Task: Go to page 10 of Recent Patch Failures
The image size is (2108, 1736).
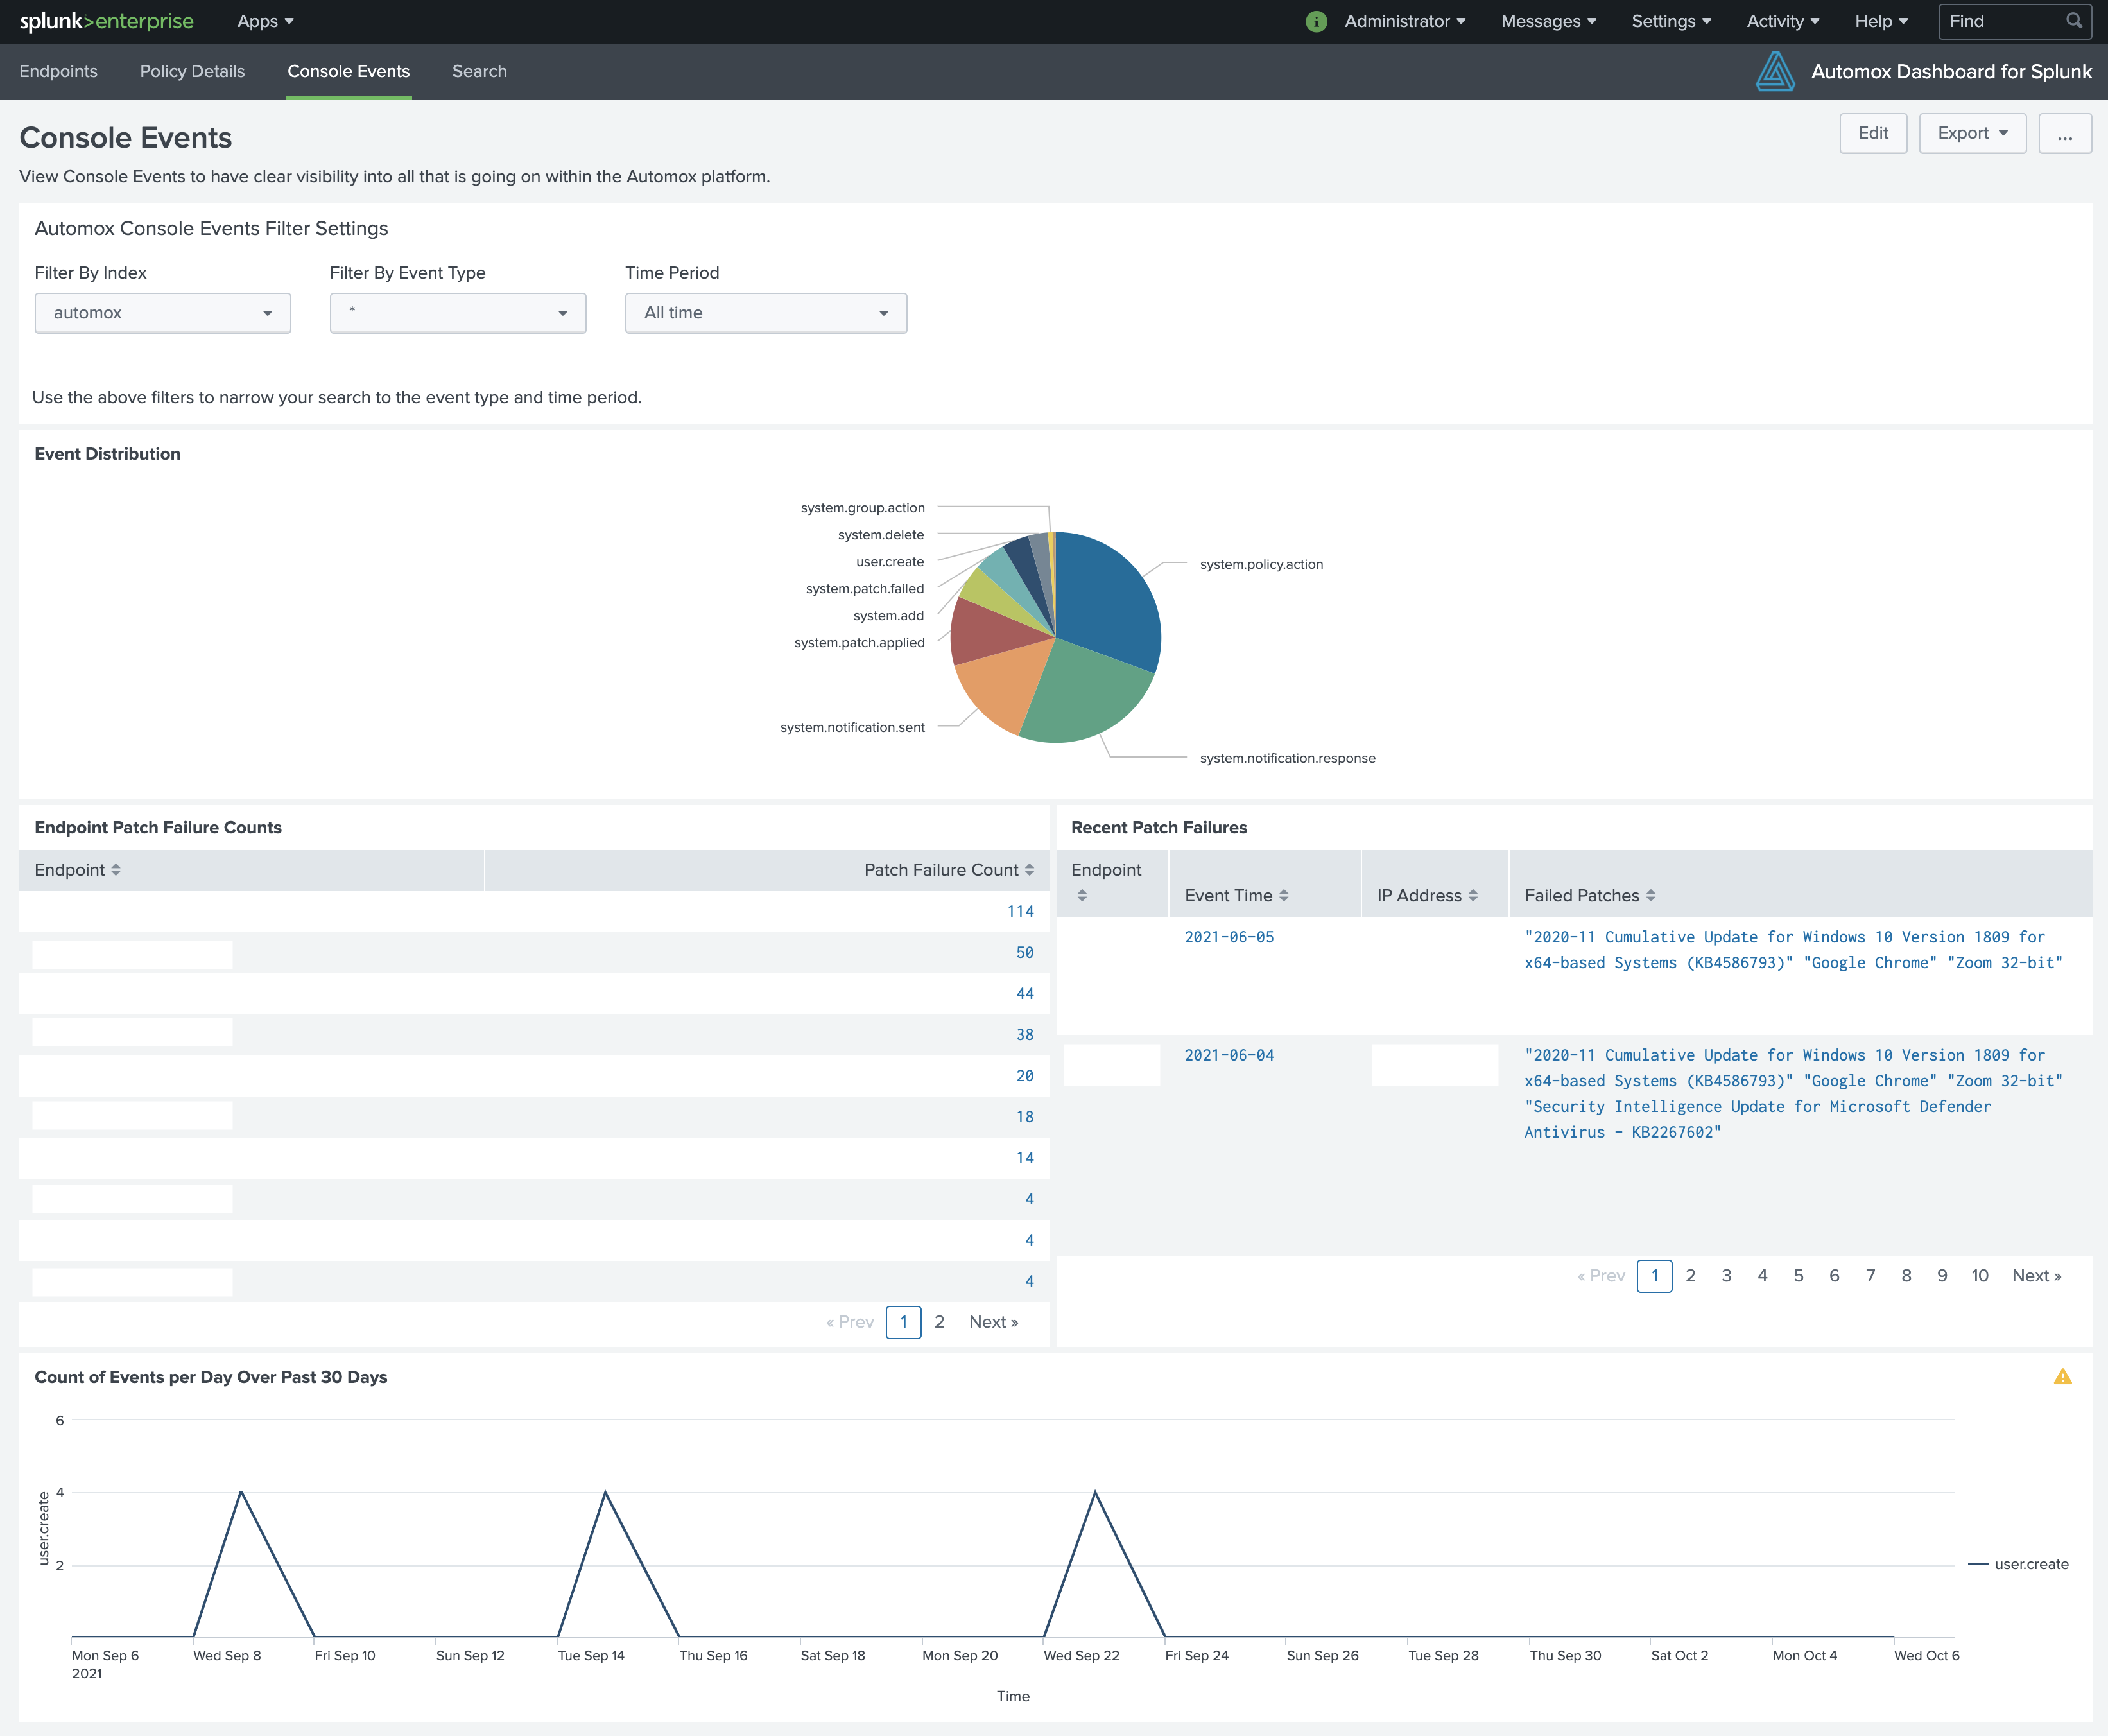Action: [x=1979, y=1276]
